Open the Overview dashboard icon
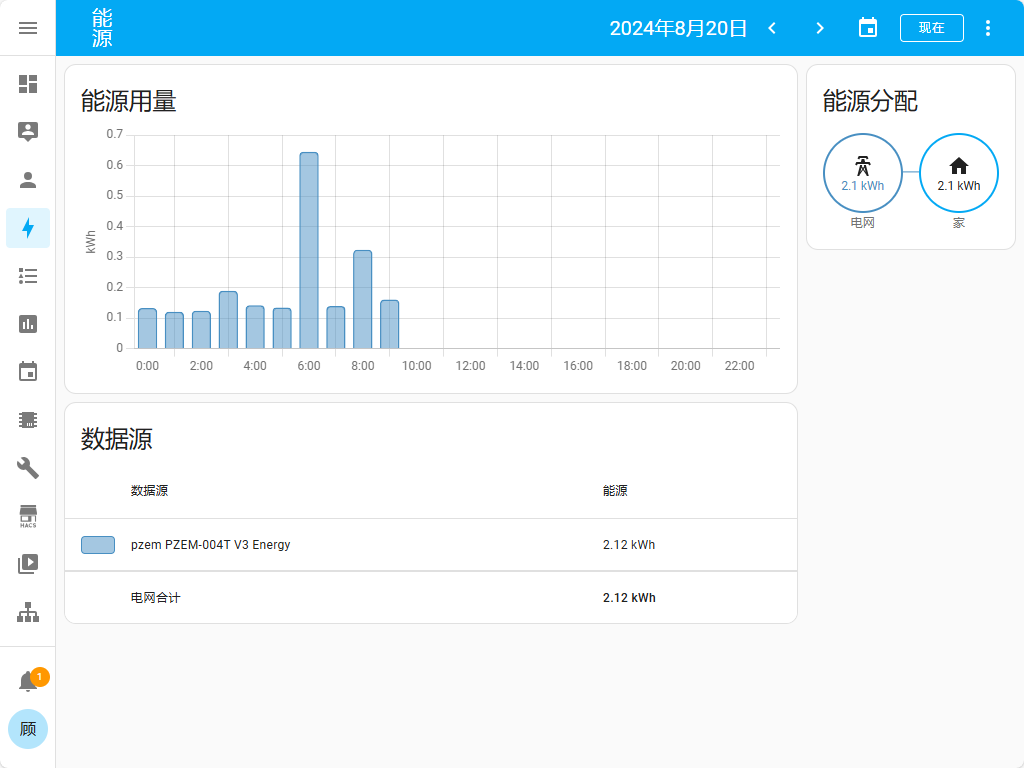This screenshot has height=768, width=1024. coord(28,84)
